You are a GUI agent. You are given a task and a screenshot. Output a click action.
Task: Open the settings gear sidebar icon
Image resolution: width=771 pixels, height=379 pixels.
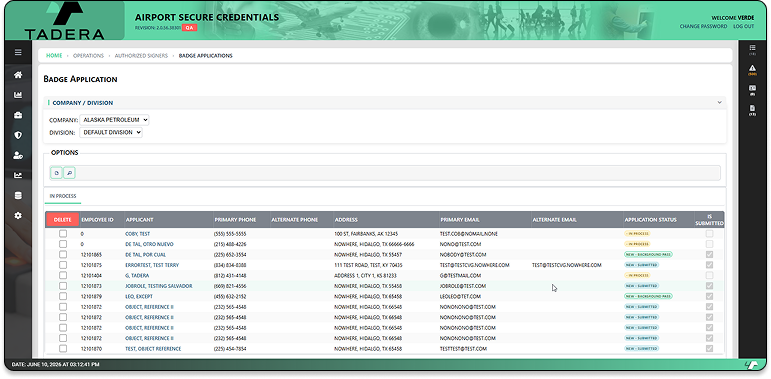point(18,215)
